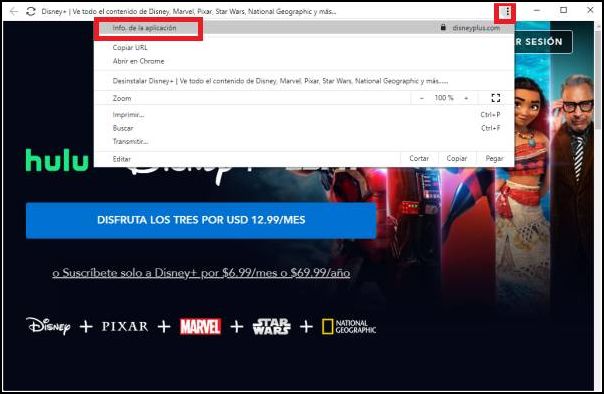604x394 pixels.
Task: Maximize the Disney+ window
Action: point(564,10)
